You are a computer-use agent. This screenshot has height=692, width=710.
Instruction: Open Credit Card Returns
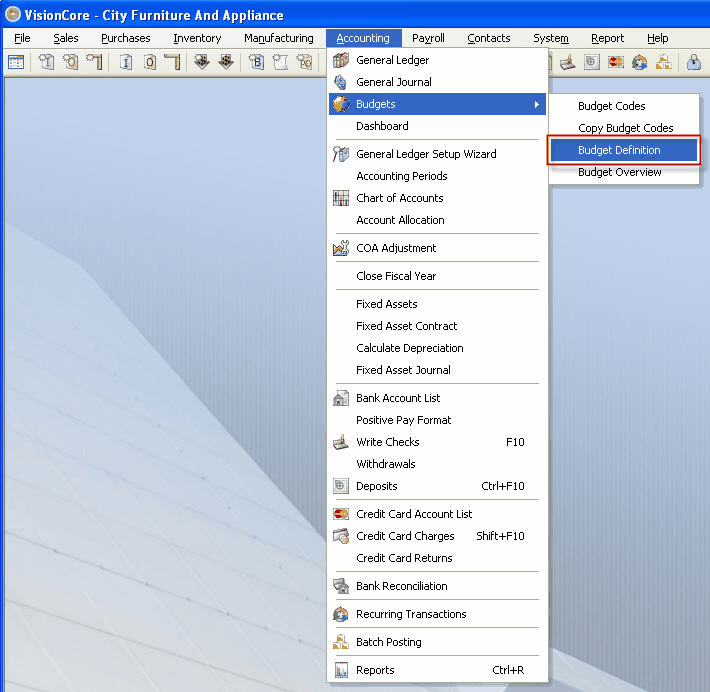(437, 558)
